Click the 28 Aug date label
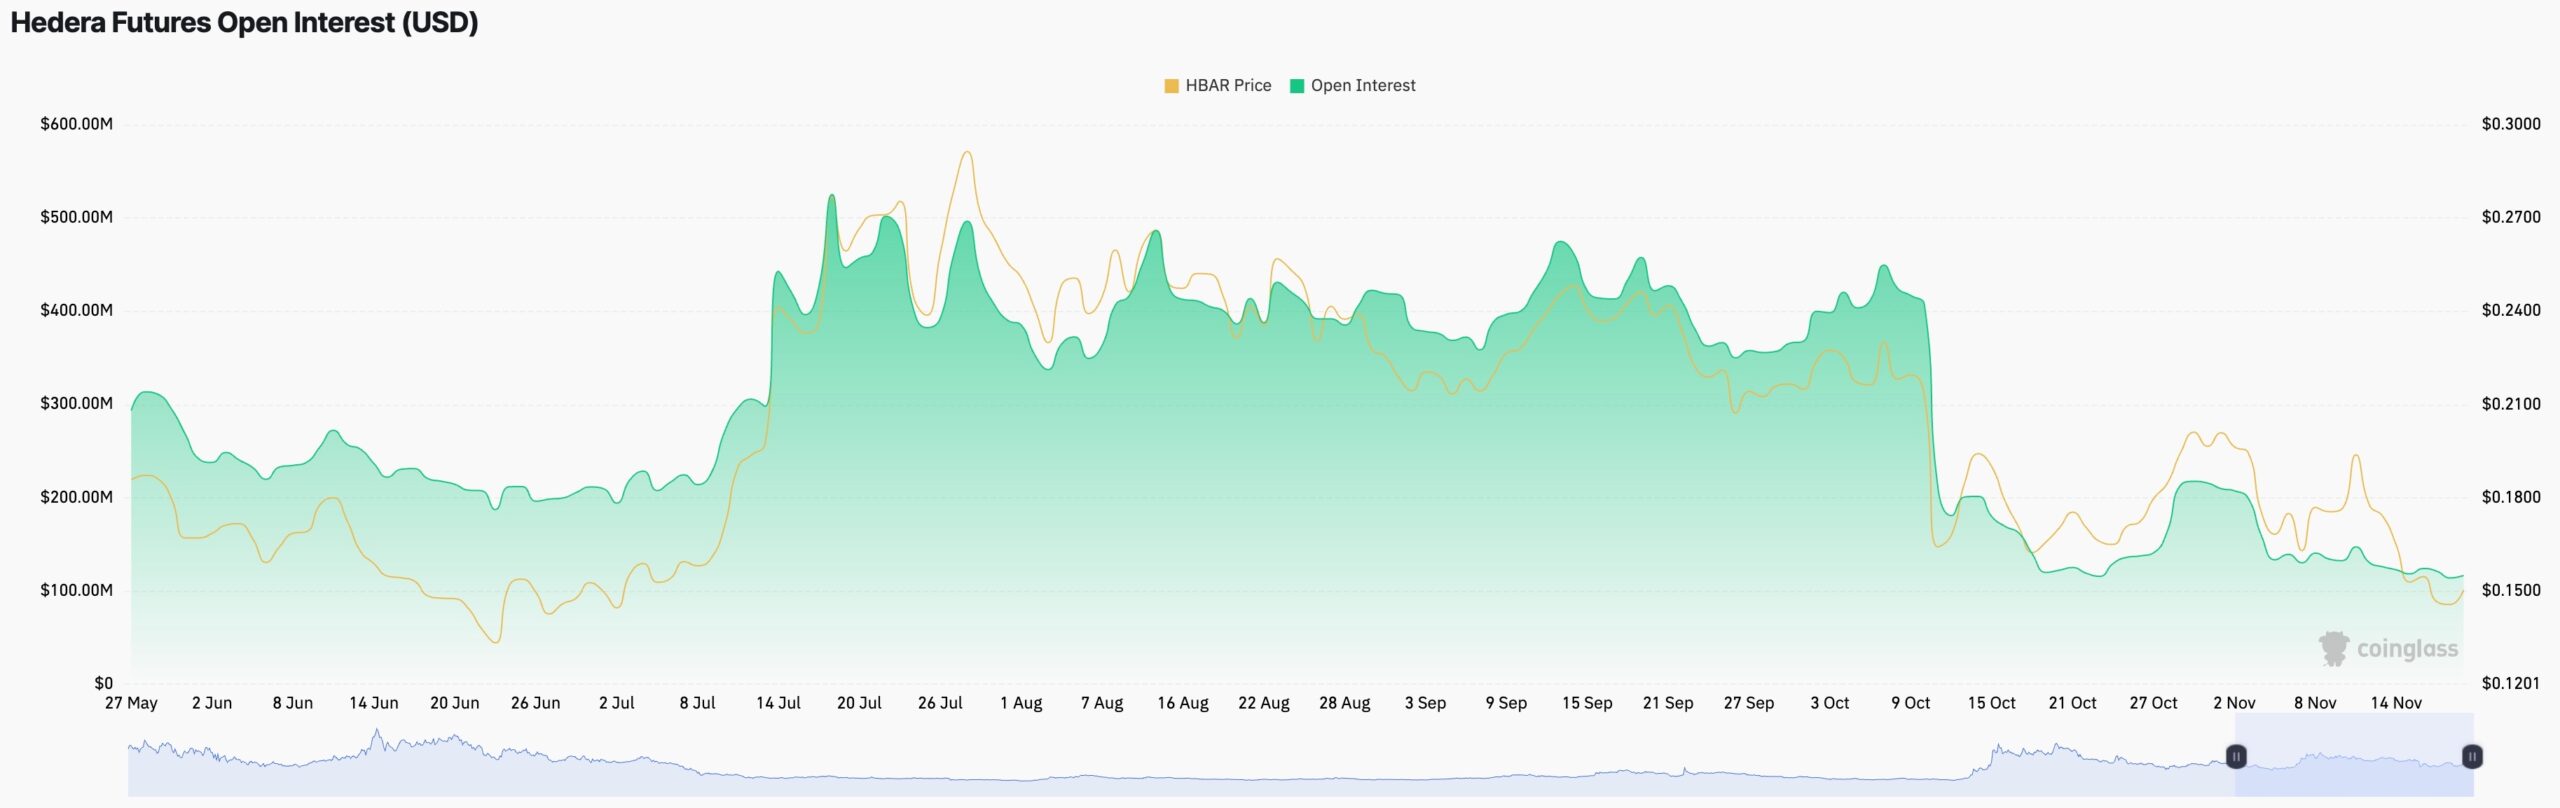The image size is (2560, 808). point(1345,703)
